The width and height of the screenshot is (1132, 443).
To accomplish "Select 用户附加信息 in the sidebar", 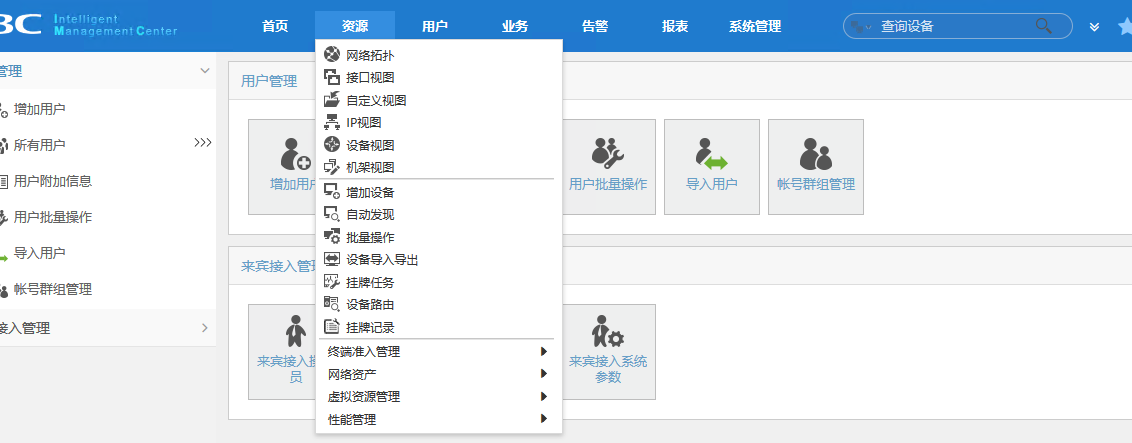I will [x=53, y=181].
